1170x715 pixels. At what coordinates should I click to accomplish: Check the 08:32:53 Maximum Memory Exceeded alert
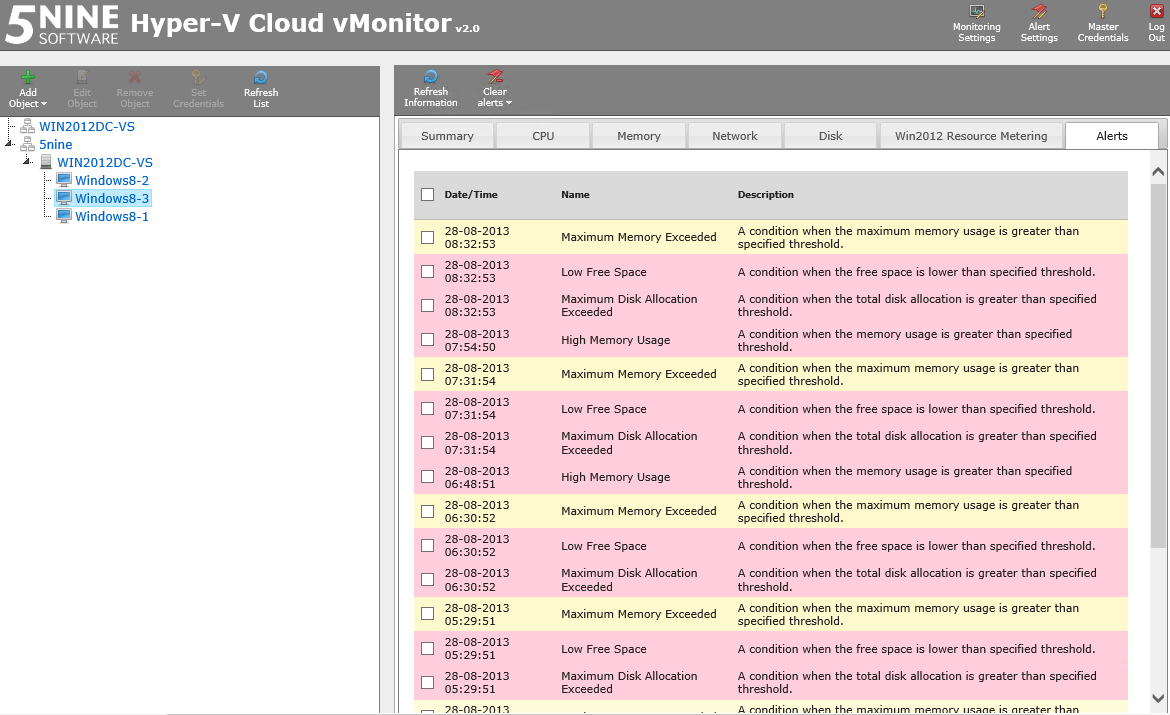pos(428,237)
